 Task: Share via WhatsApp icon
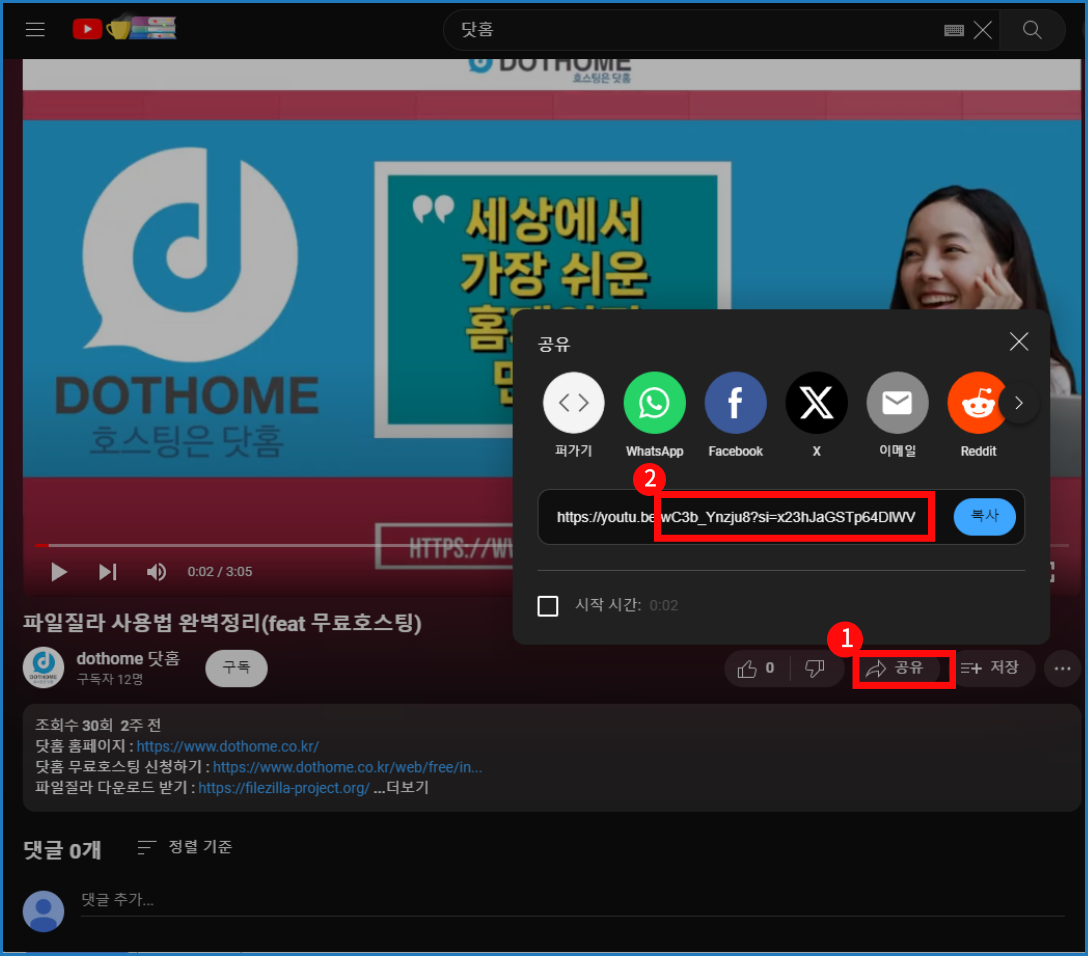pos(654,403)
